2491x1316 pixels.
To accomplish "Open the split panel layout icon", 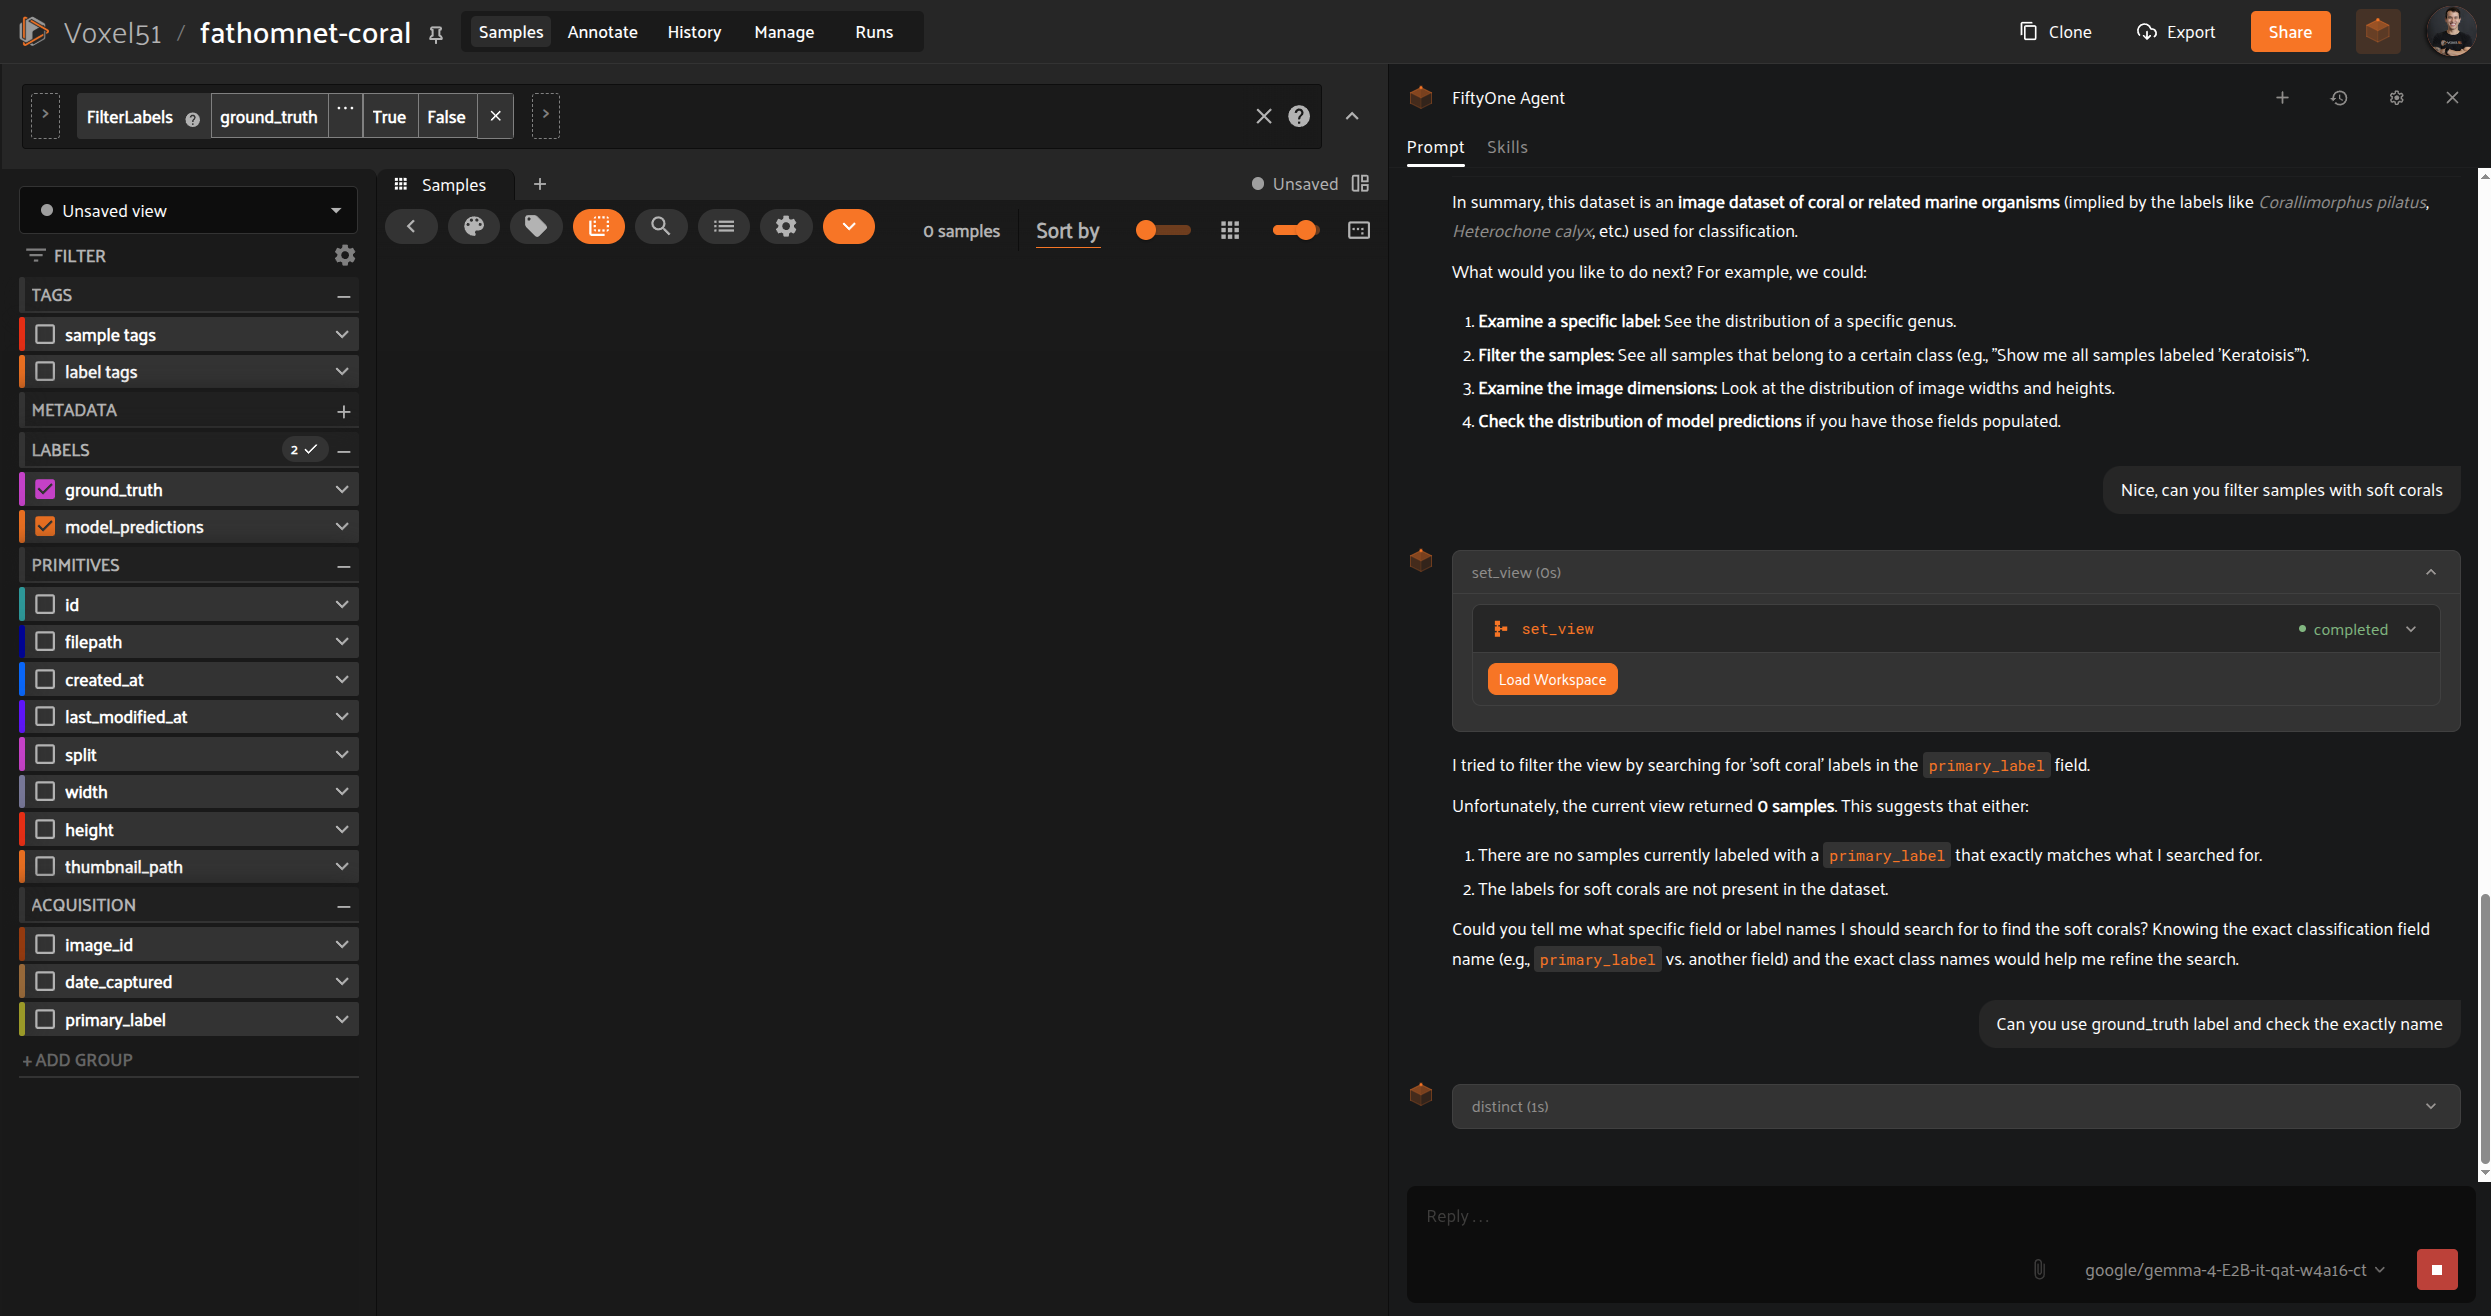I will point(1360,184).
